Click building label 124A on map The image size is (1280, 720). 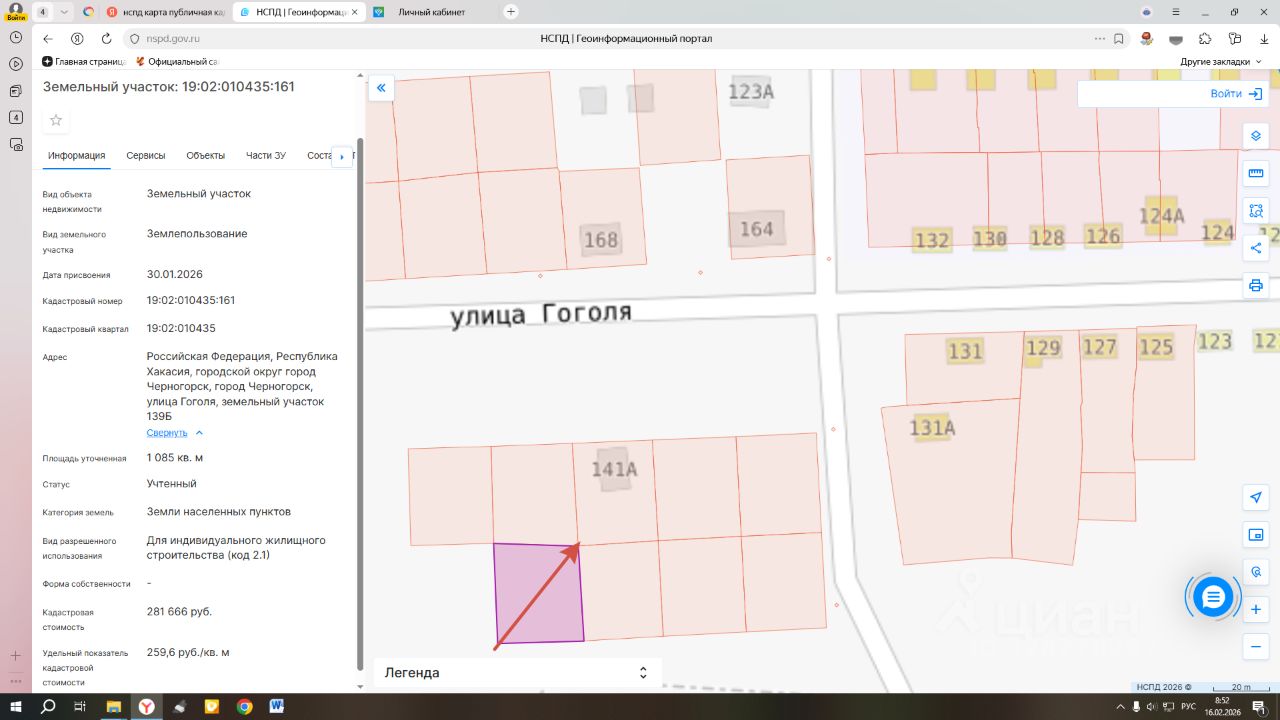pyautogui.click(x=1162, y=215)
